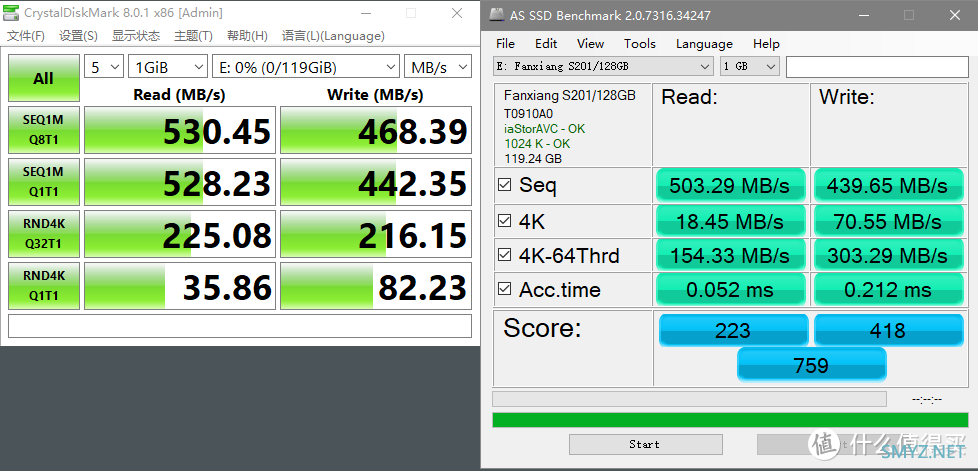
Task: Select the Fanxiang S201/128GB drive dropdown
Action: tap(603, 66)
